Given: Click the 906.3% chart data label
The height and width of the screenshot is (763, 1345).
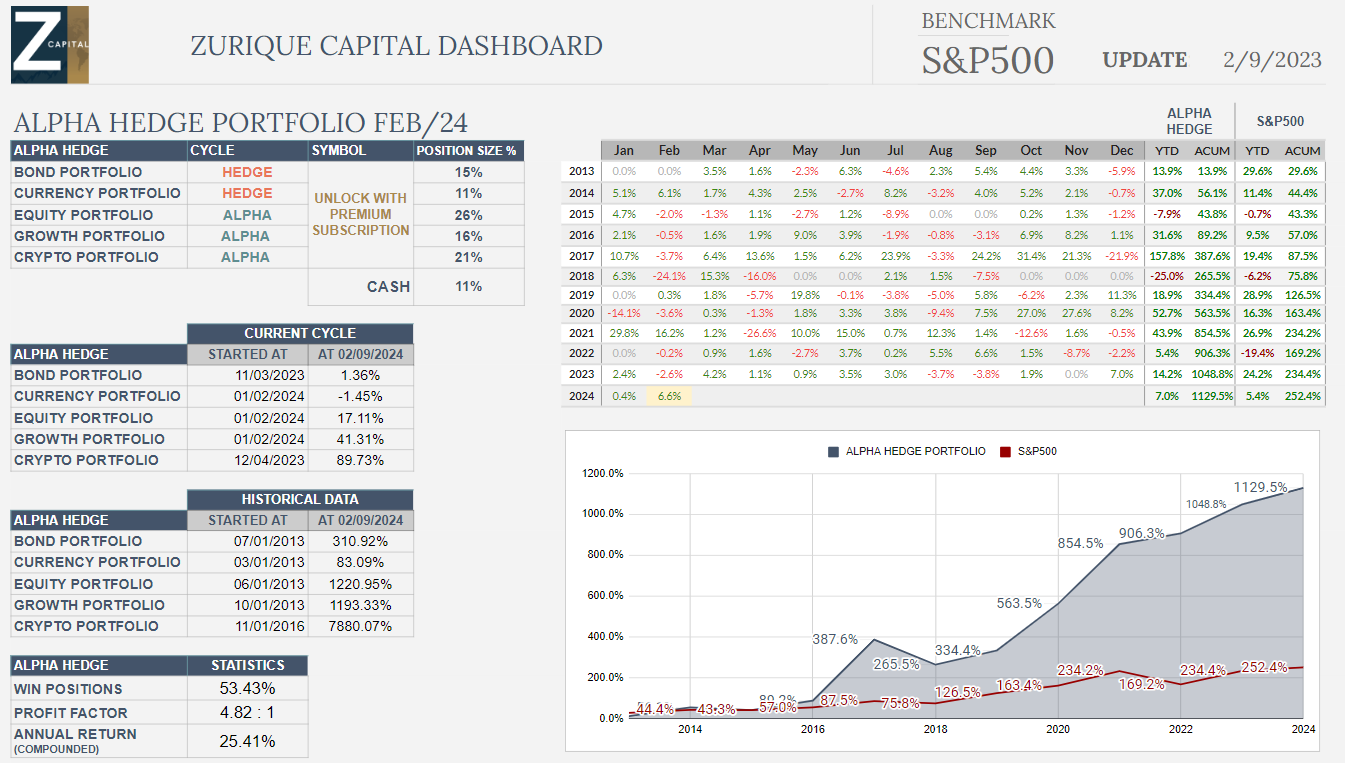Looking at the screenshot, I should click(1141, 533).
